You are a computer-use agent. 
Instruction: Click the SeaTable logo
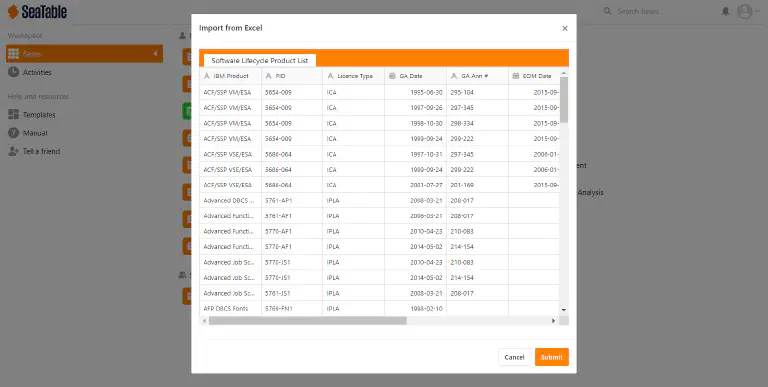point(37,12)
